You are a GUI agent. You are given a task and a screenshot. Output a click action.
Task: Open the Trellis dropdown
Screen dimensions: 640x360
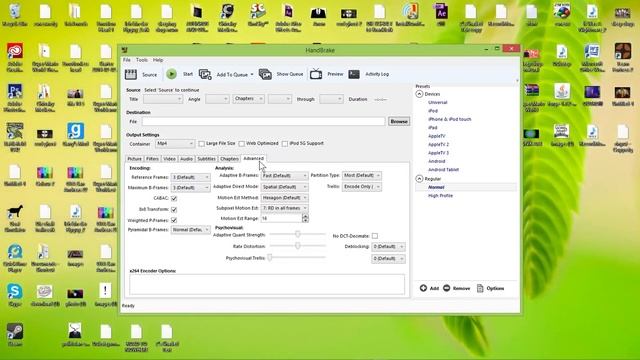coord(362,187)
